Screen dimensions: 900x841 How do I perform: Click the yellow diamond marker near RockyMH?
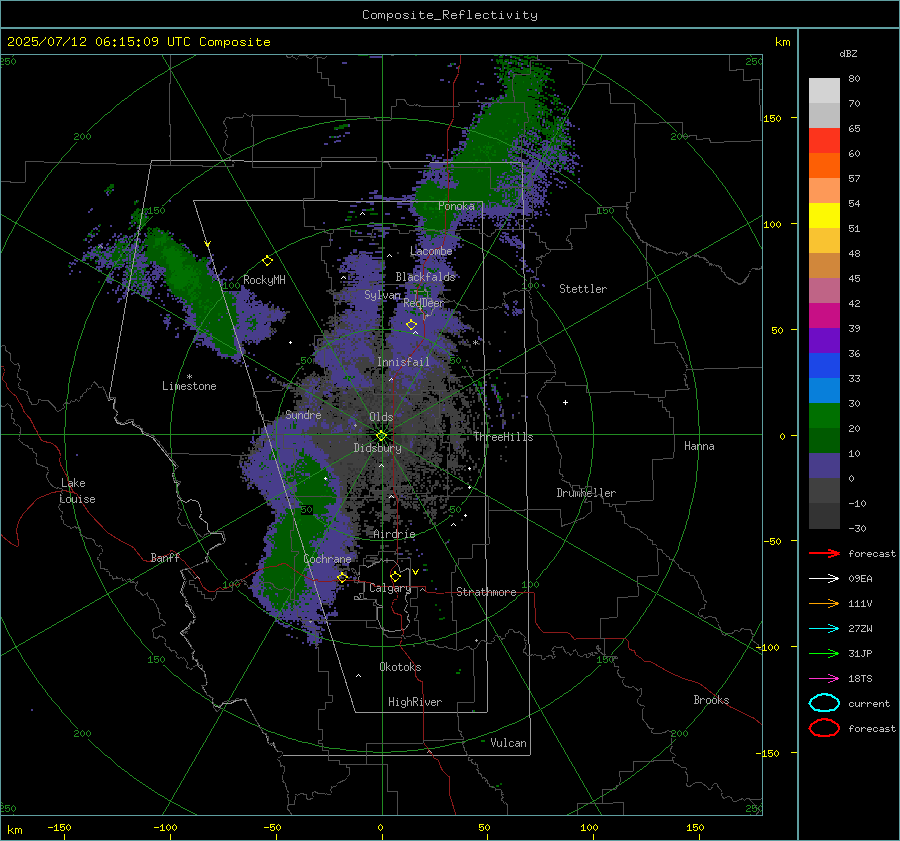[267, 261]
